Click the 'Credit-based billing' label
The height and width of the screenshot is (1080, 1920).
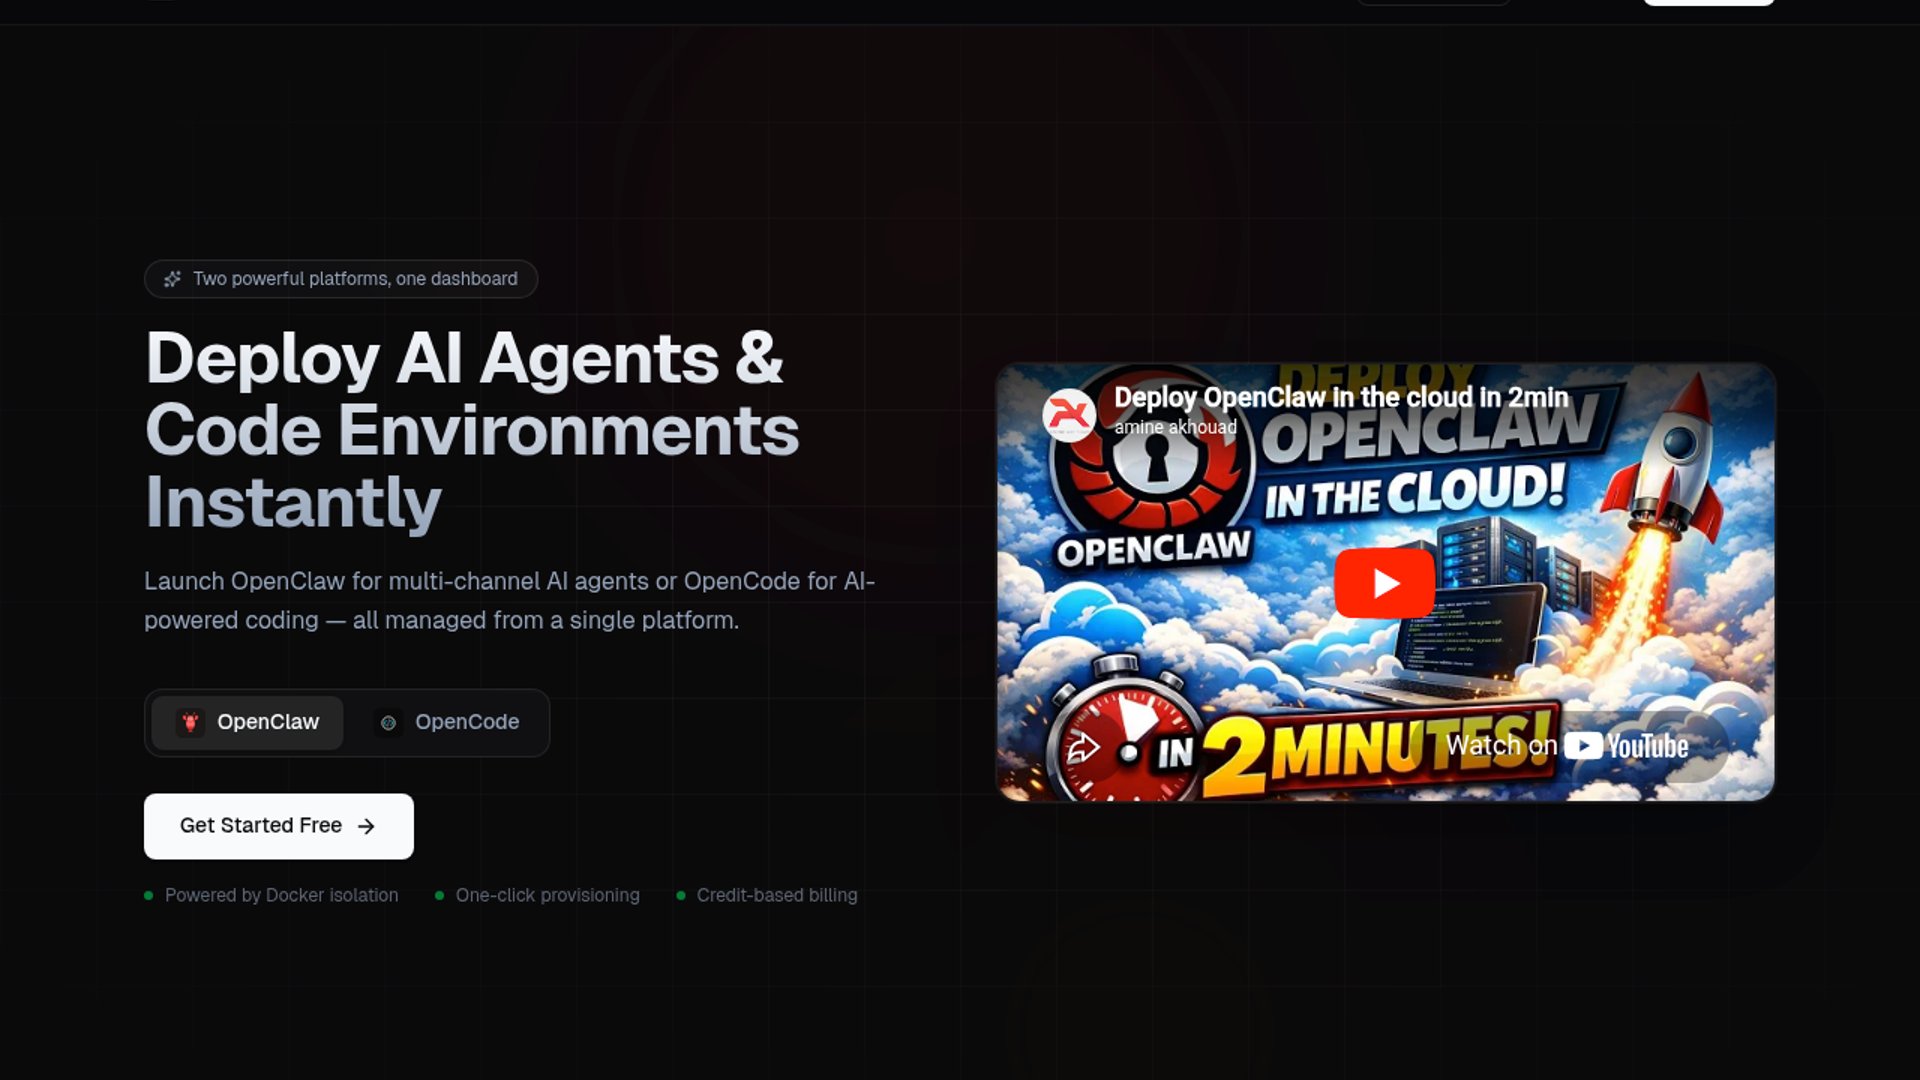point(776,895)
